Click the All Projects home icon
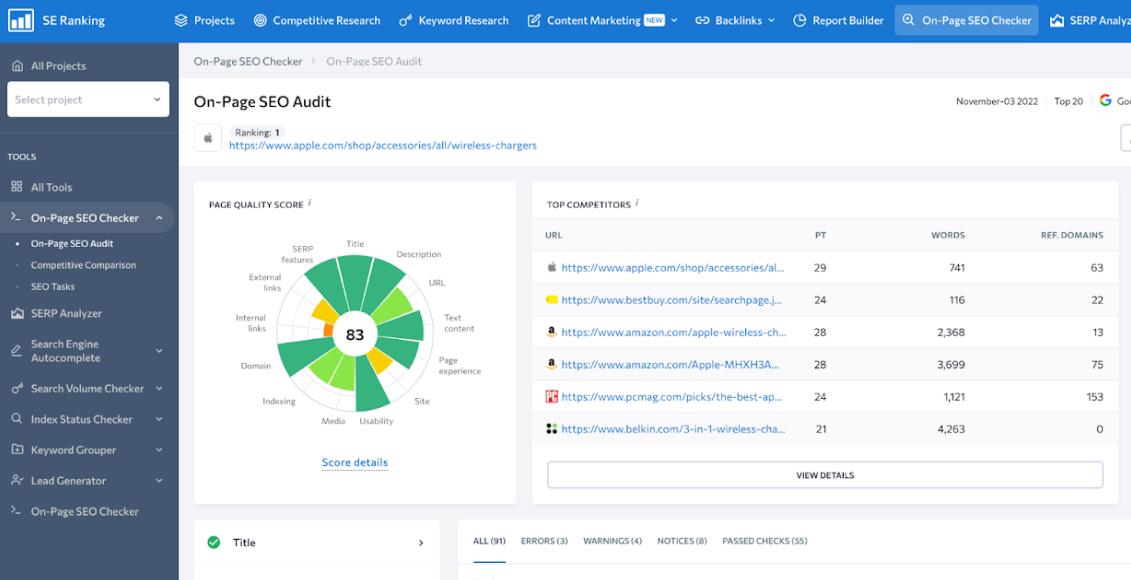Screen dimensions: 1131x580 tap(17, 66)
